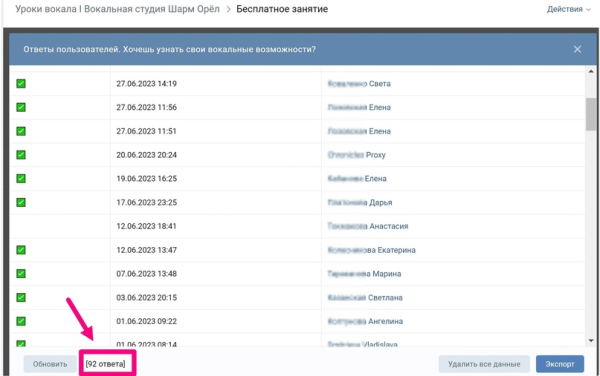Click the name ending in Дарья
This screenshot has height=376, width=600.
(360, 202)
